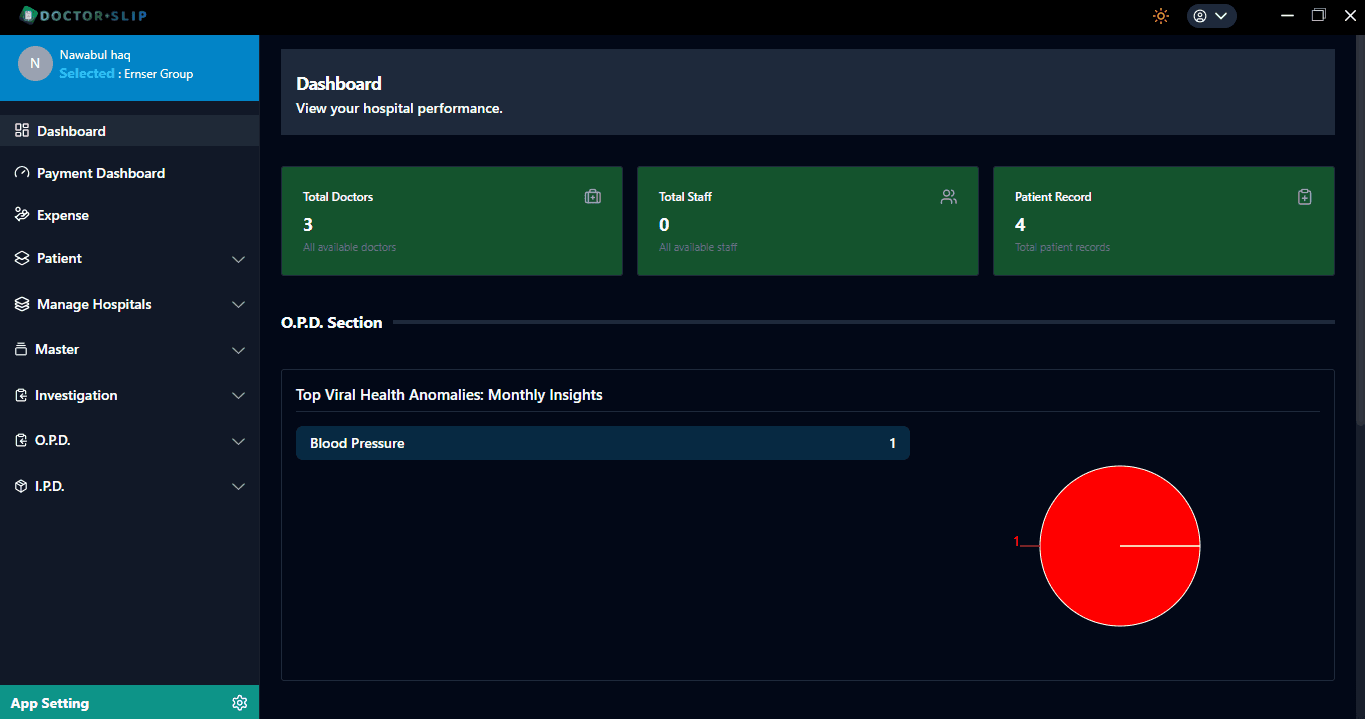Expand the Manage Hospitals section chevron
Screen dimensions: 1365x719
click(238, 305)
